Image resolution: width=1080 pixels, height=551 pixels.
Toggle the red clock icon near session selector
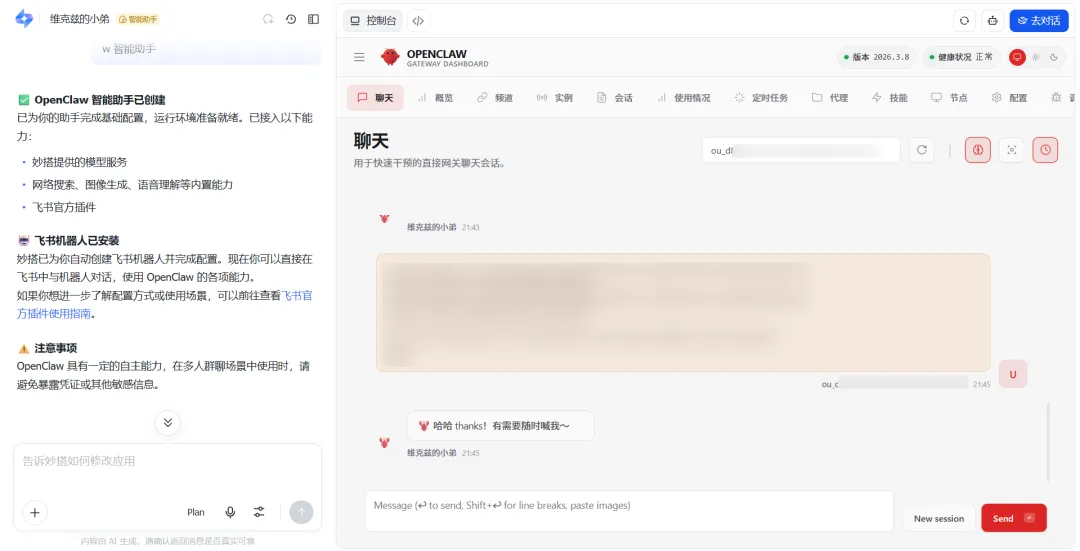tap(1045, 149)
